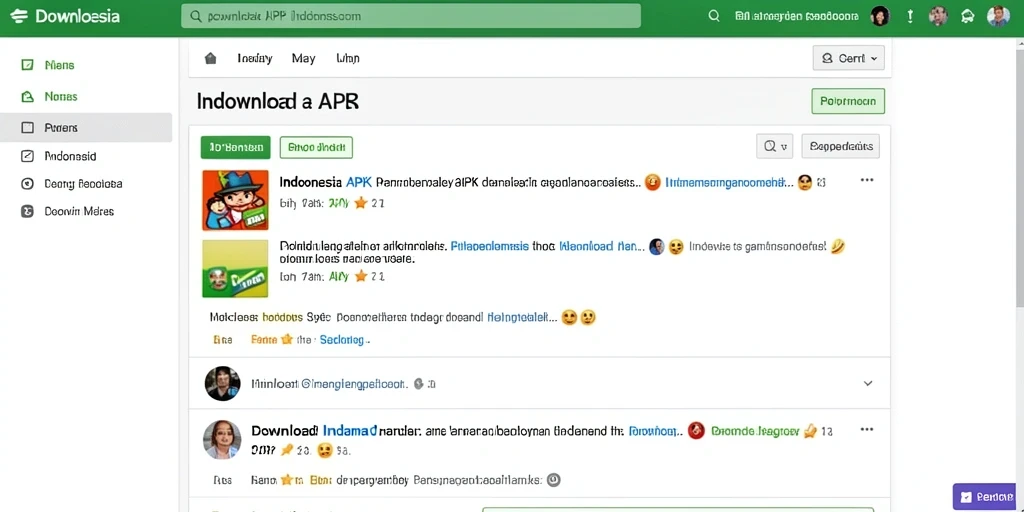Expand the search filter dropdown with arrow
Image resolution: width=1024 pixels, height=512 pixels.
point(775,146)
